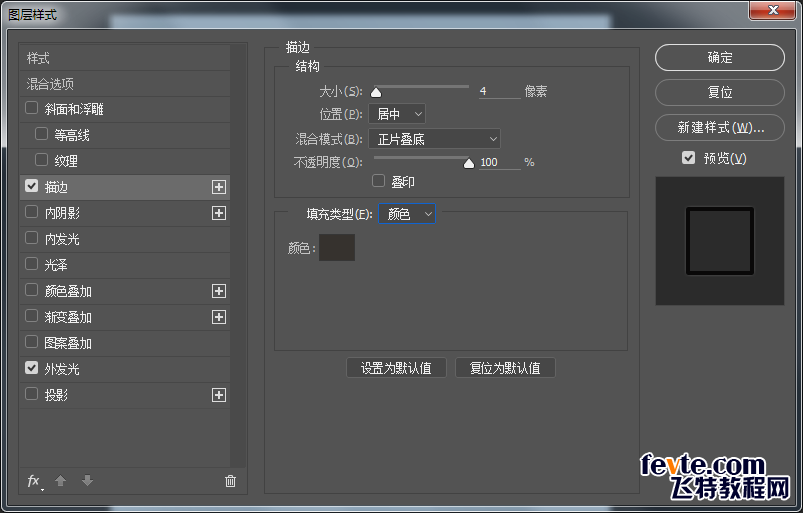803x513 pixels.
Task: Click the plus icon next to 颜色叠加
Action: point(219,291)
